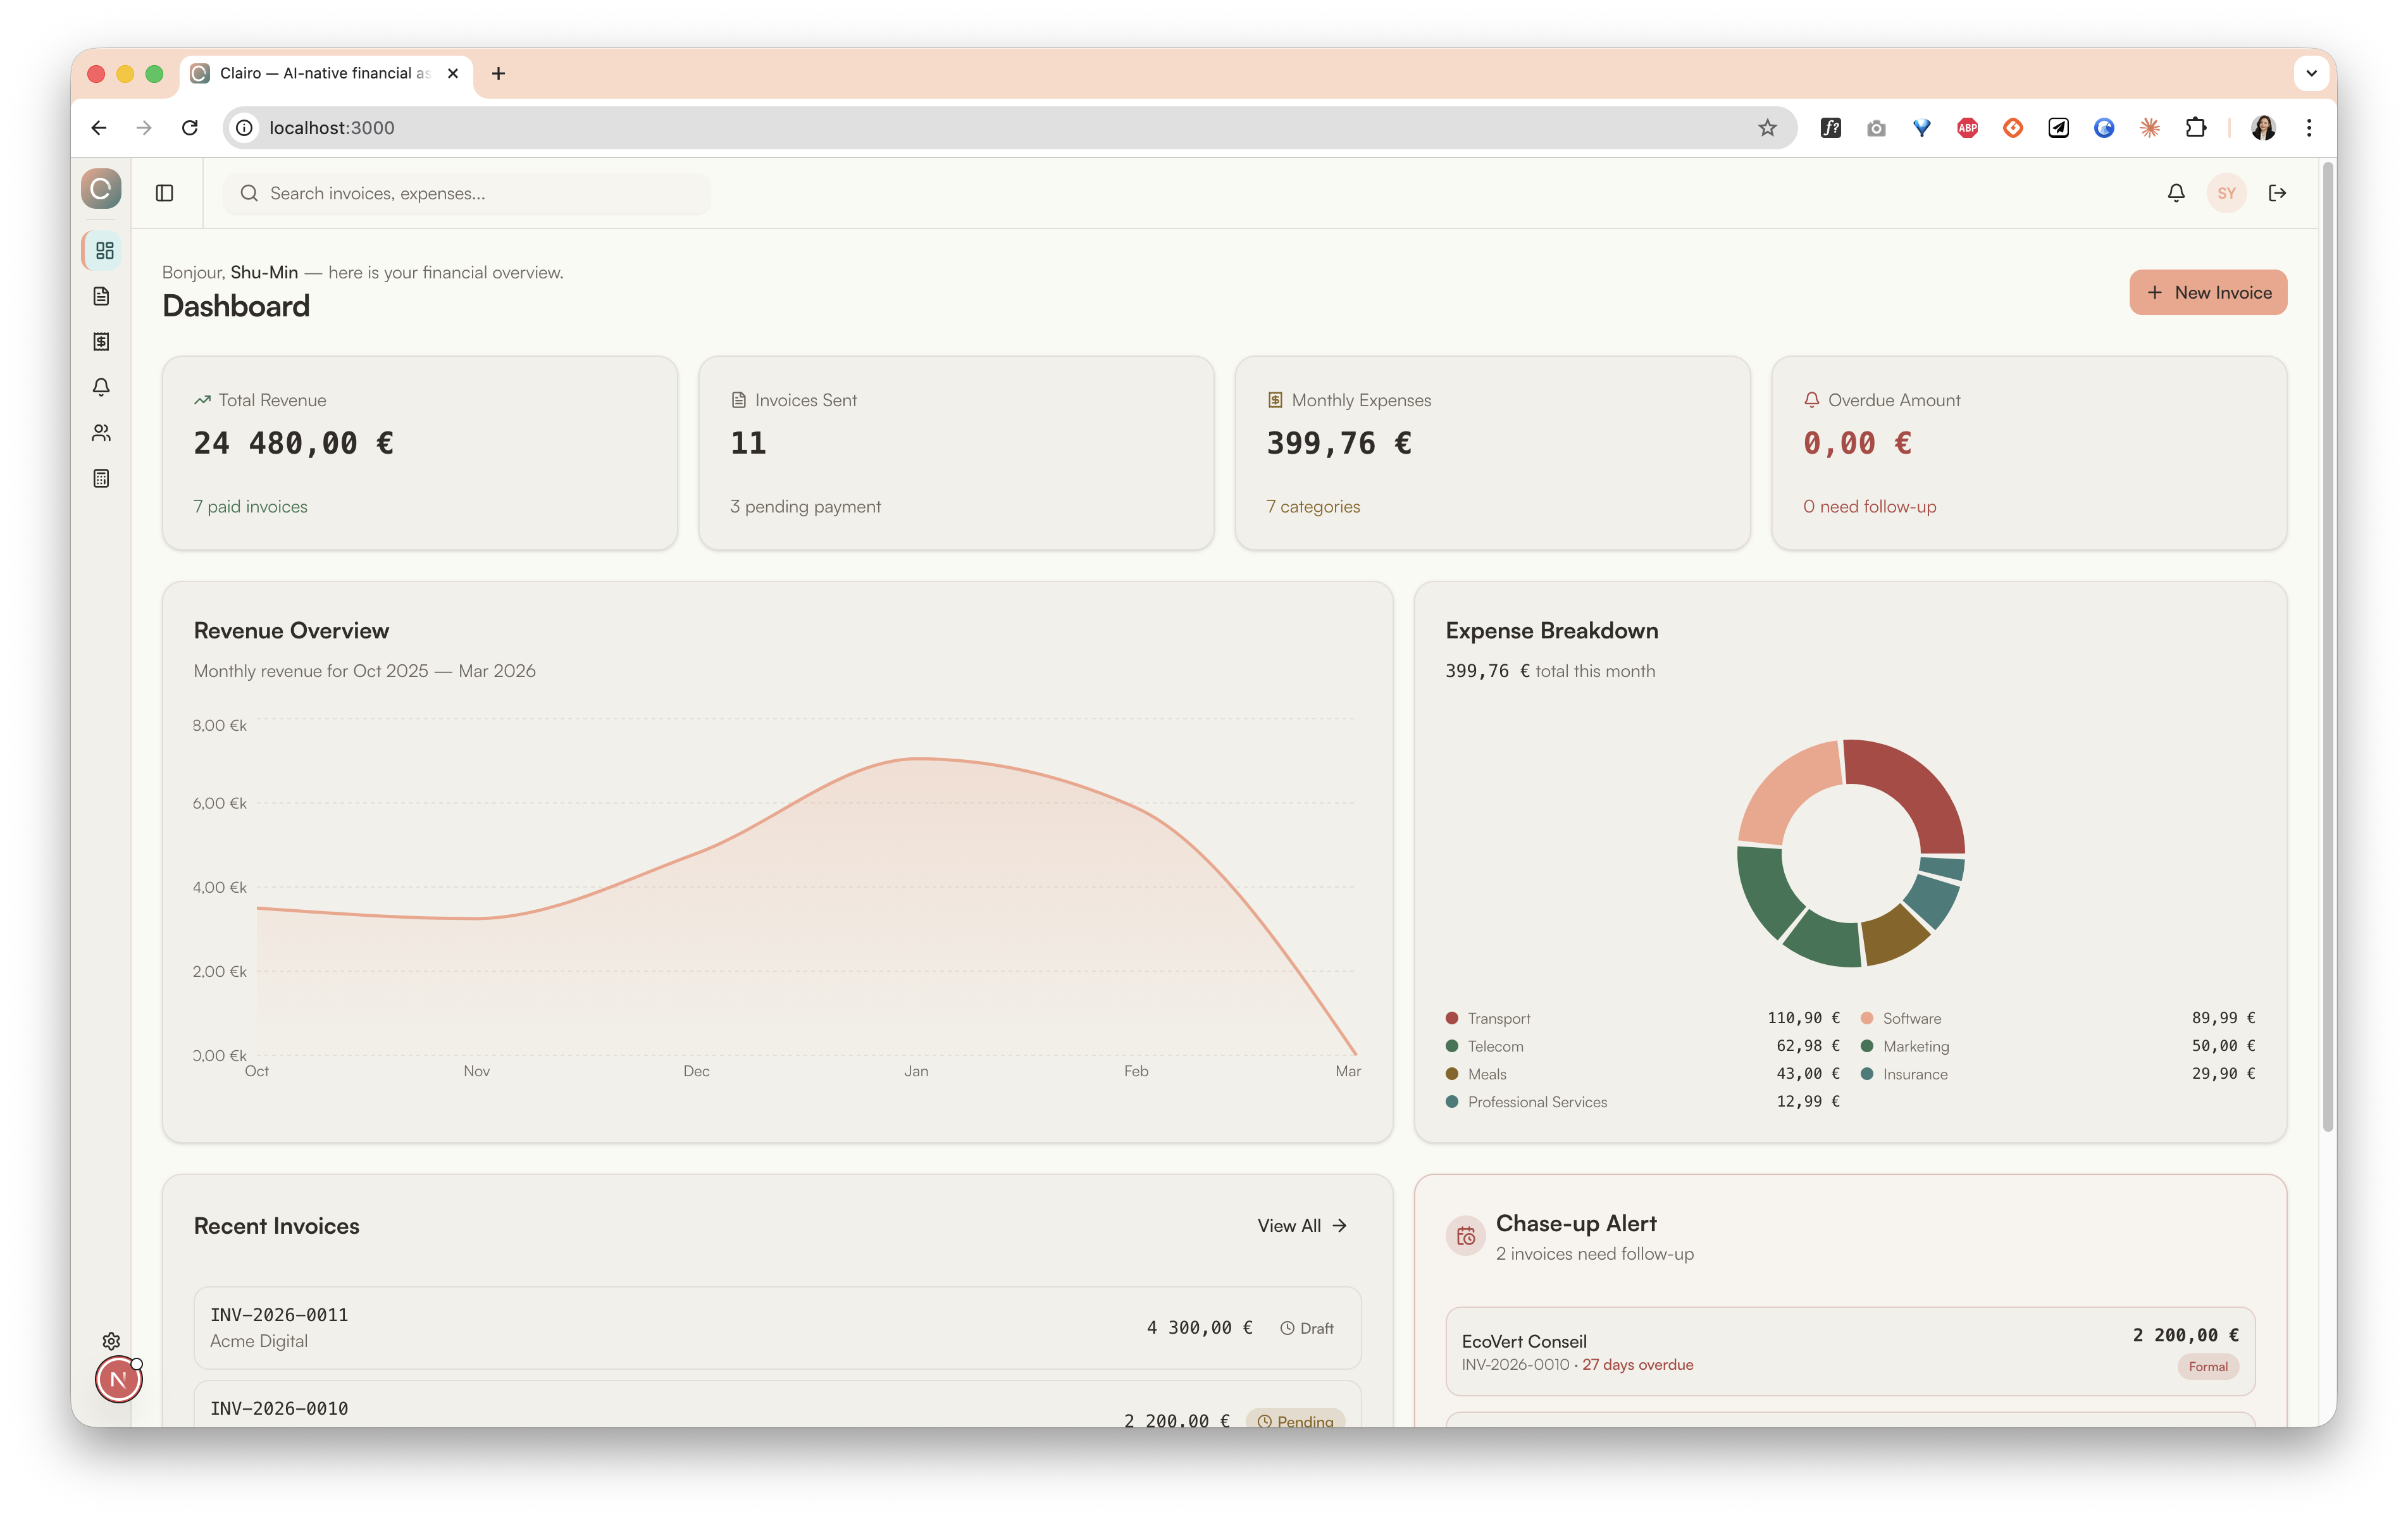Click the 3 pending payment text
This screenshot has width=2408, height=1521.
tap(805, 506)
